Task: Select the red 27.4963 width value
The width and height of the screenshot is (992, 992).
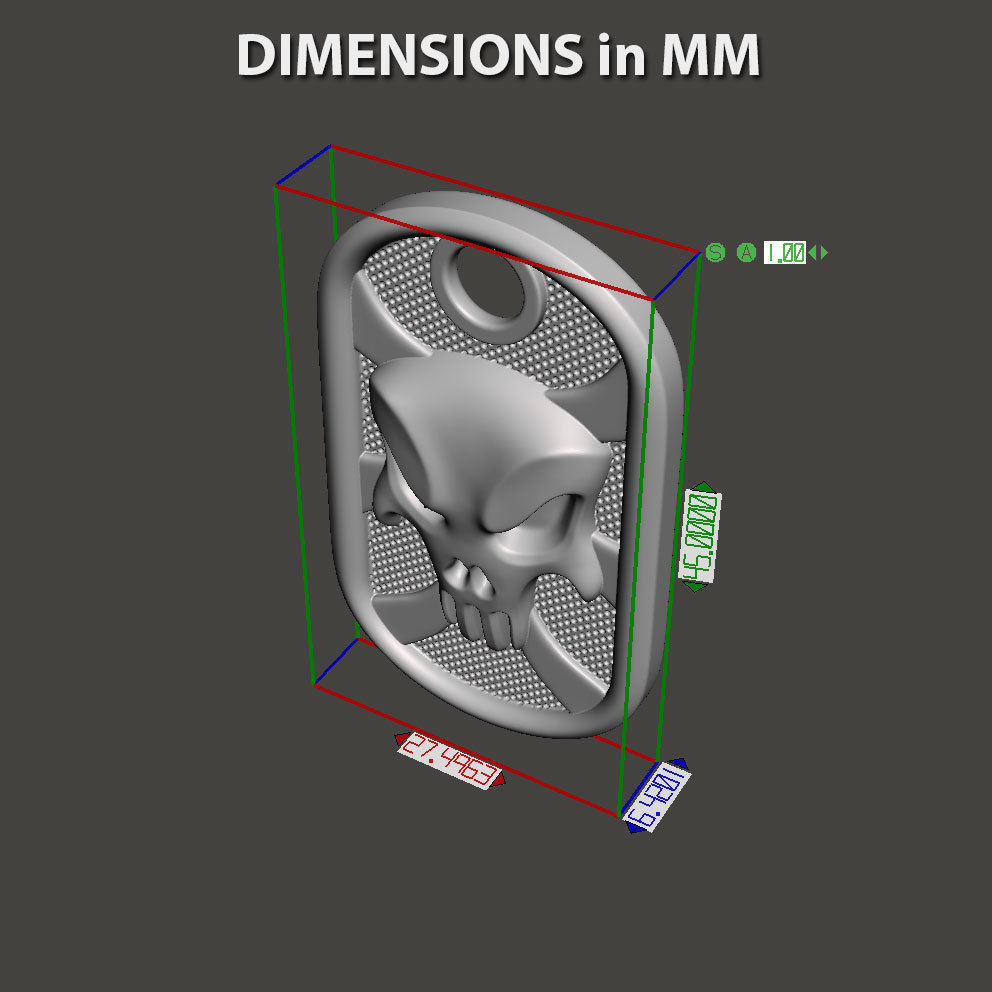Action: (x=449, y=760)
